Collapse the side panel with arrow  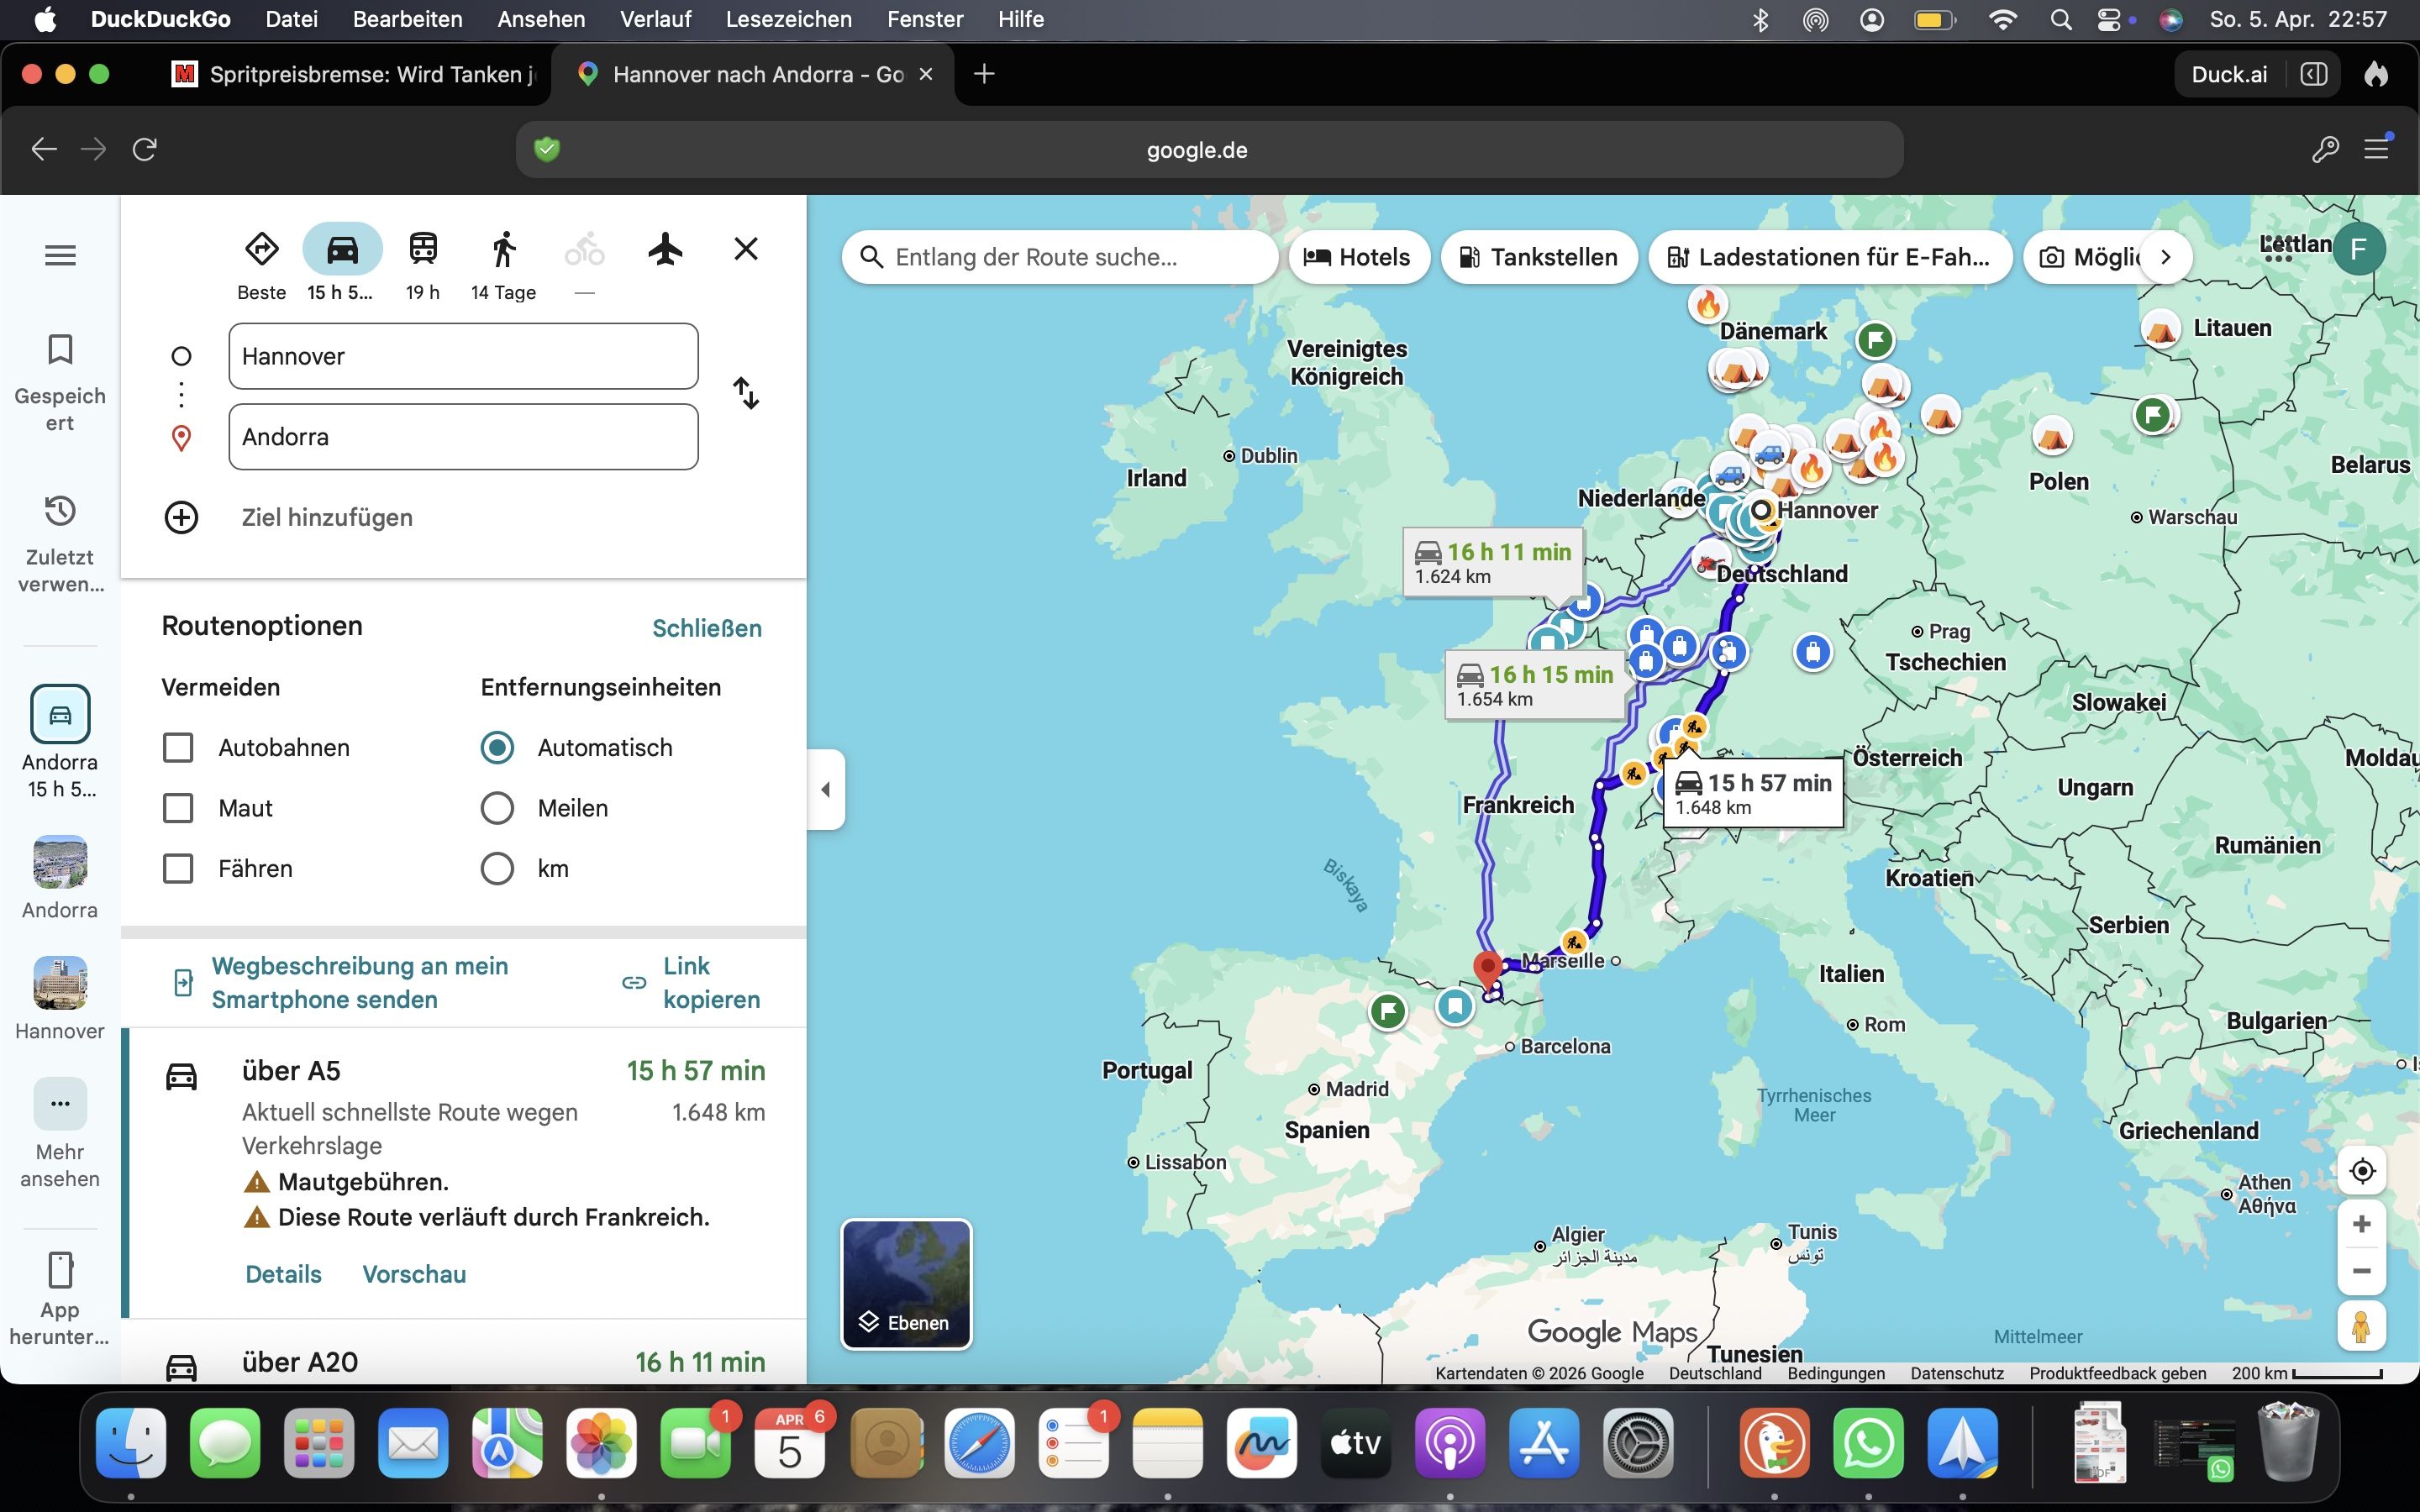pyautogui.click(x=825, y=789)
